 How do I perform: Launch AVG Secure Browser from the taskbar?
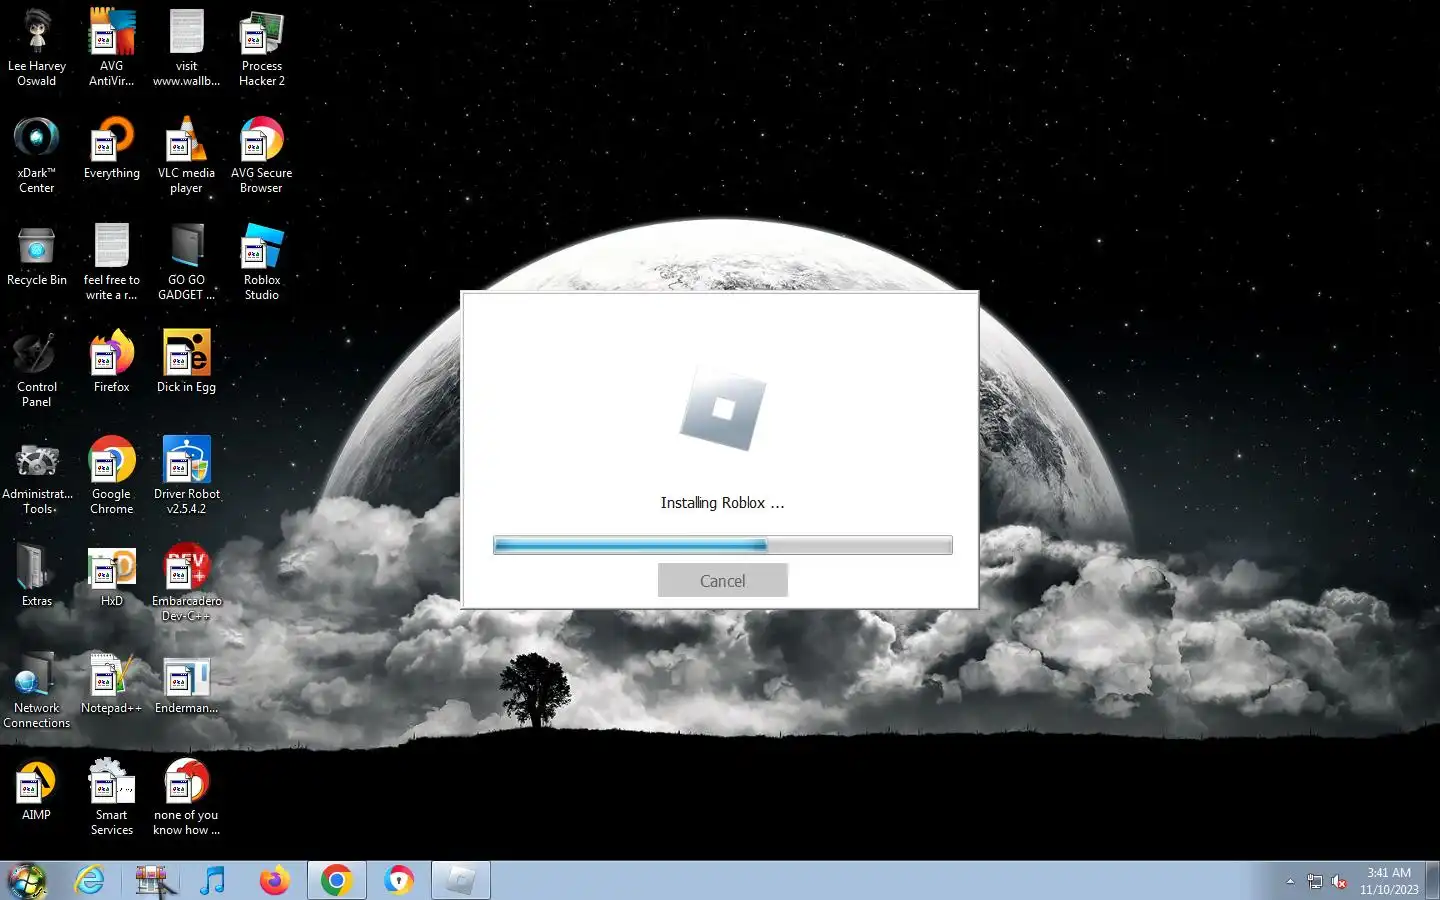pyautogui.click(x=398, y=880)
